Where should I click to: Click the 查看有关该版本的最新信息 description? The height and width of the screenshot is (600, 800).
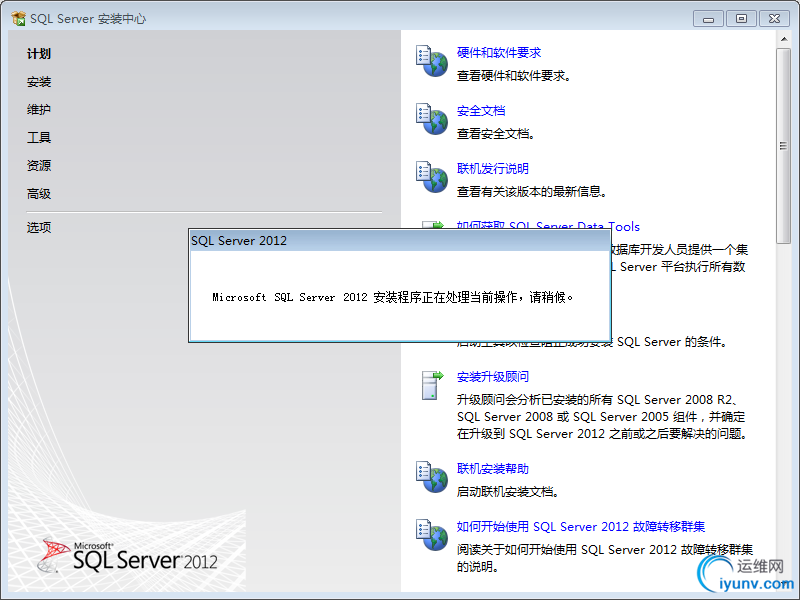(x=532, y=192)
